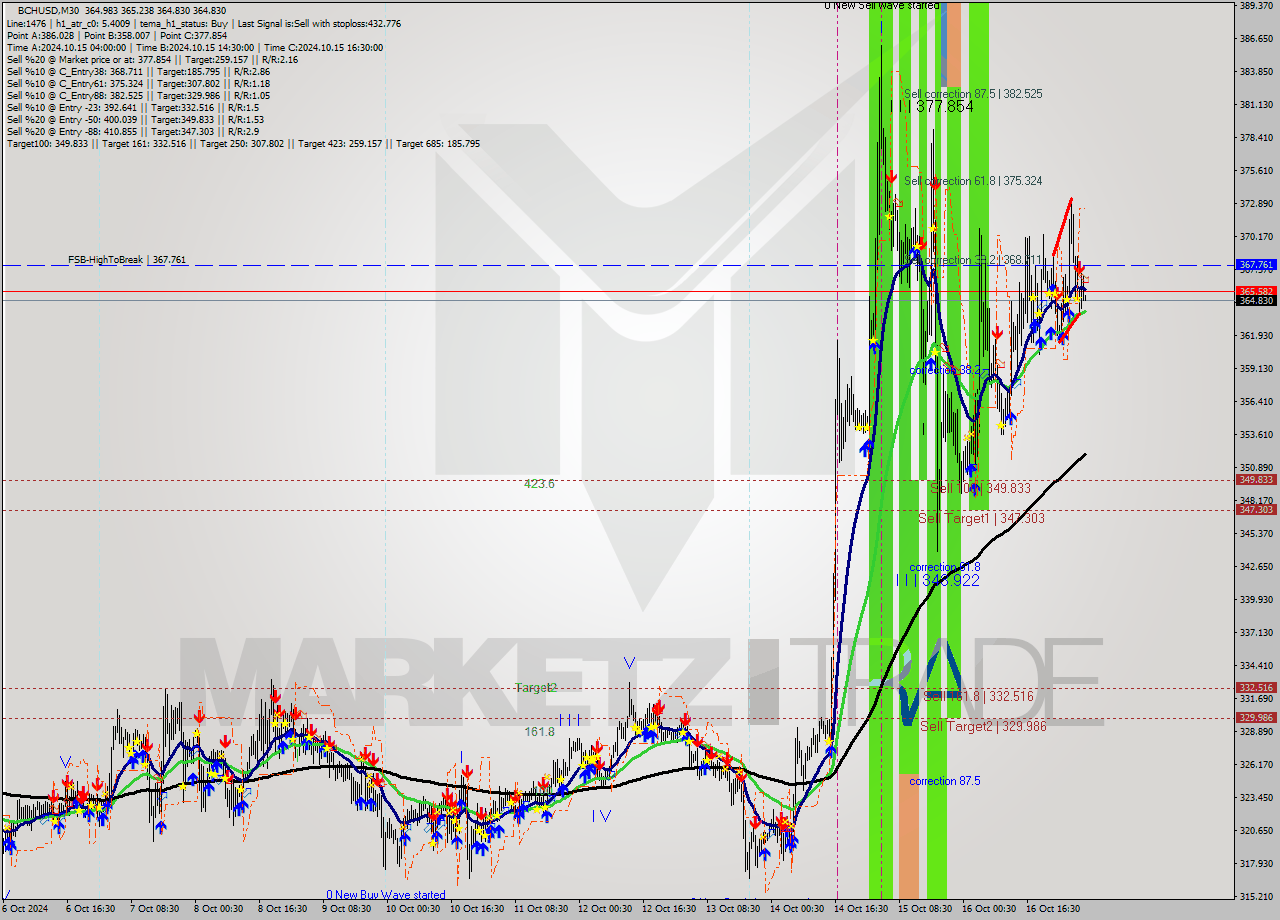This screenshot has width=1280, height=920.
Task: Select the red 329.986 axis price tag
Action: coord(1256,718)
